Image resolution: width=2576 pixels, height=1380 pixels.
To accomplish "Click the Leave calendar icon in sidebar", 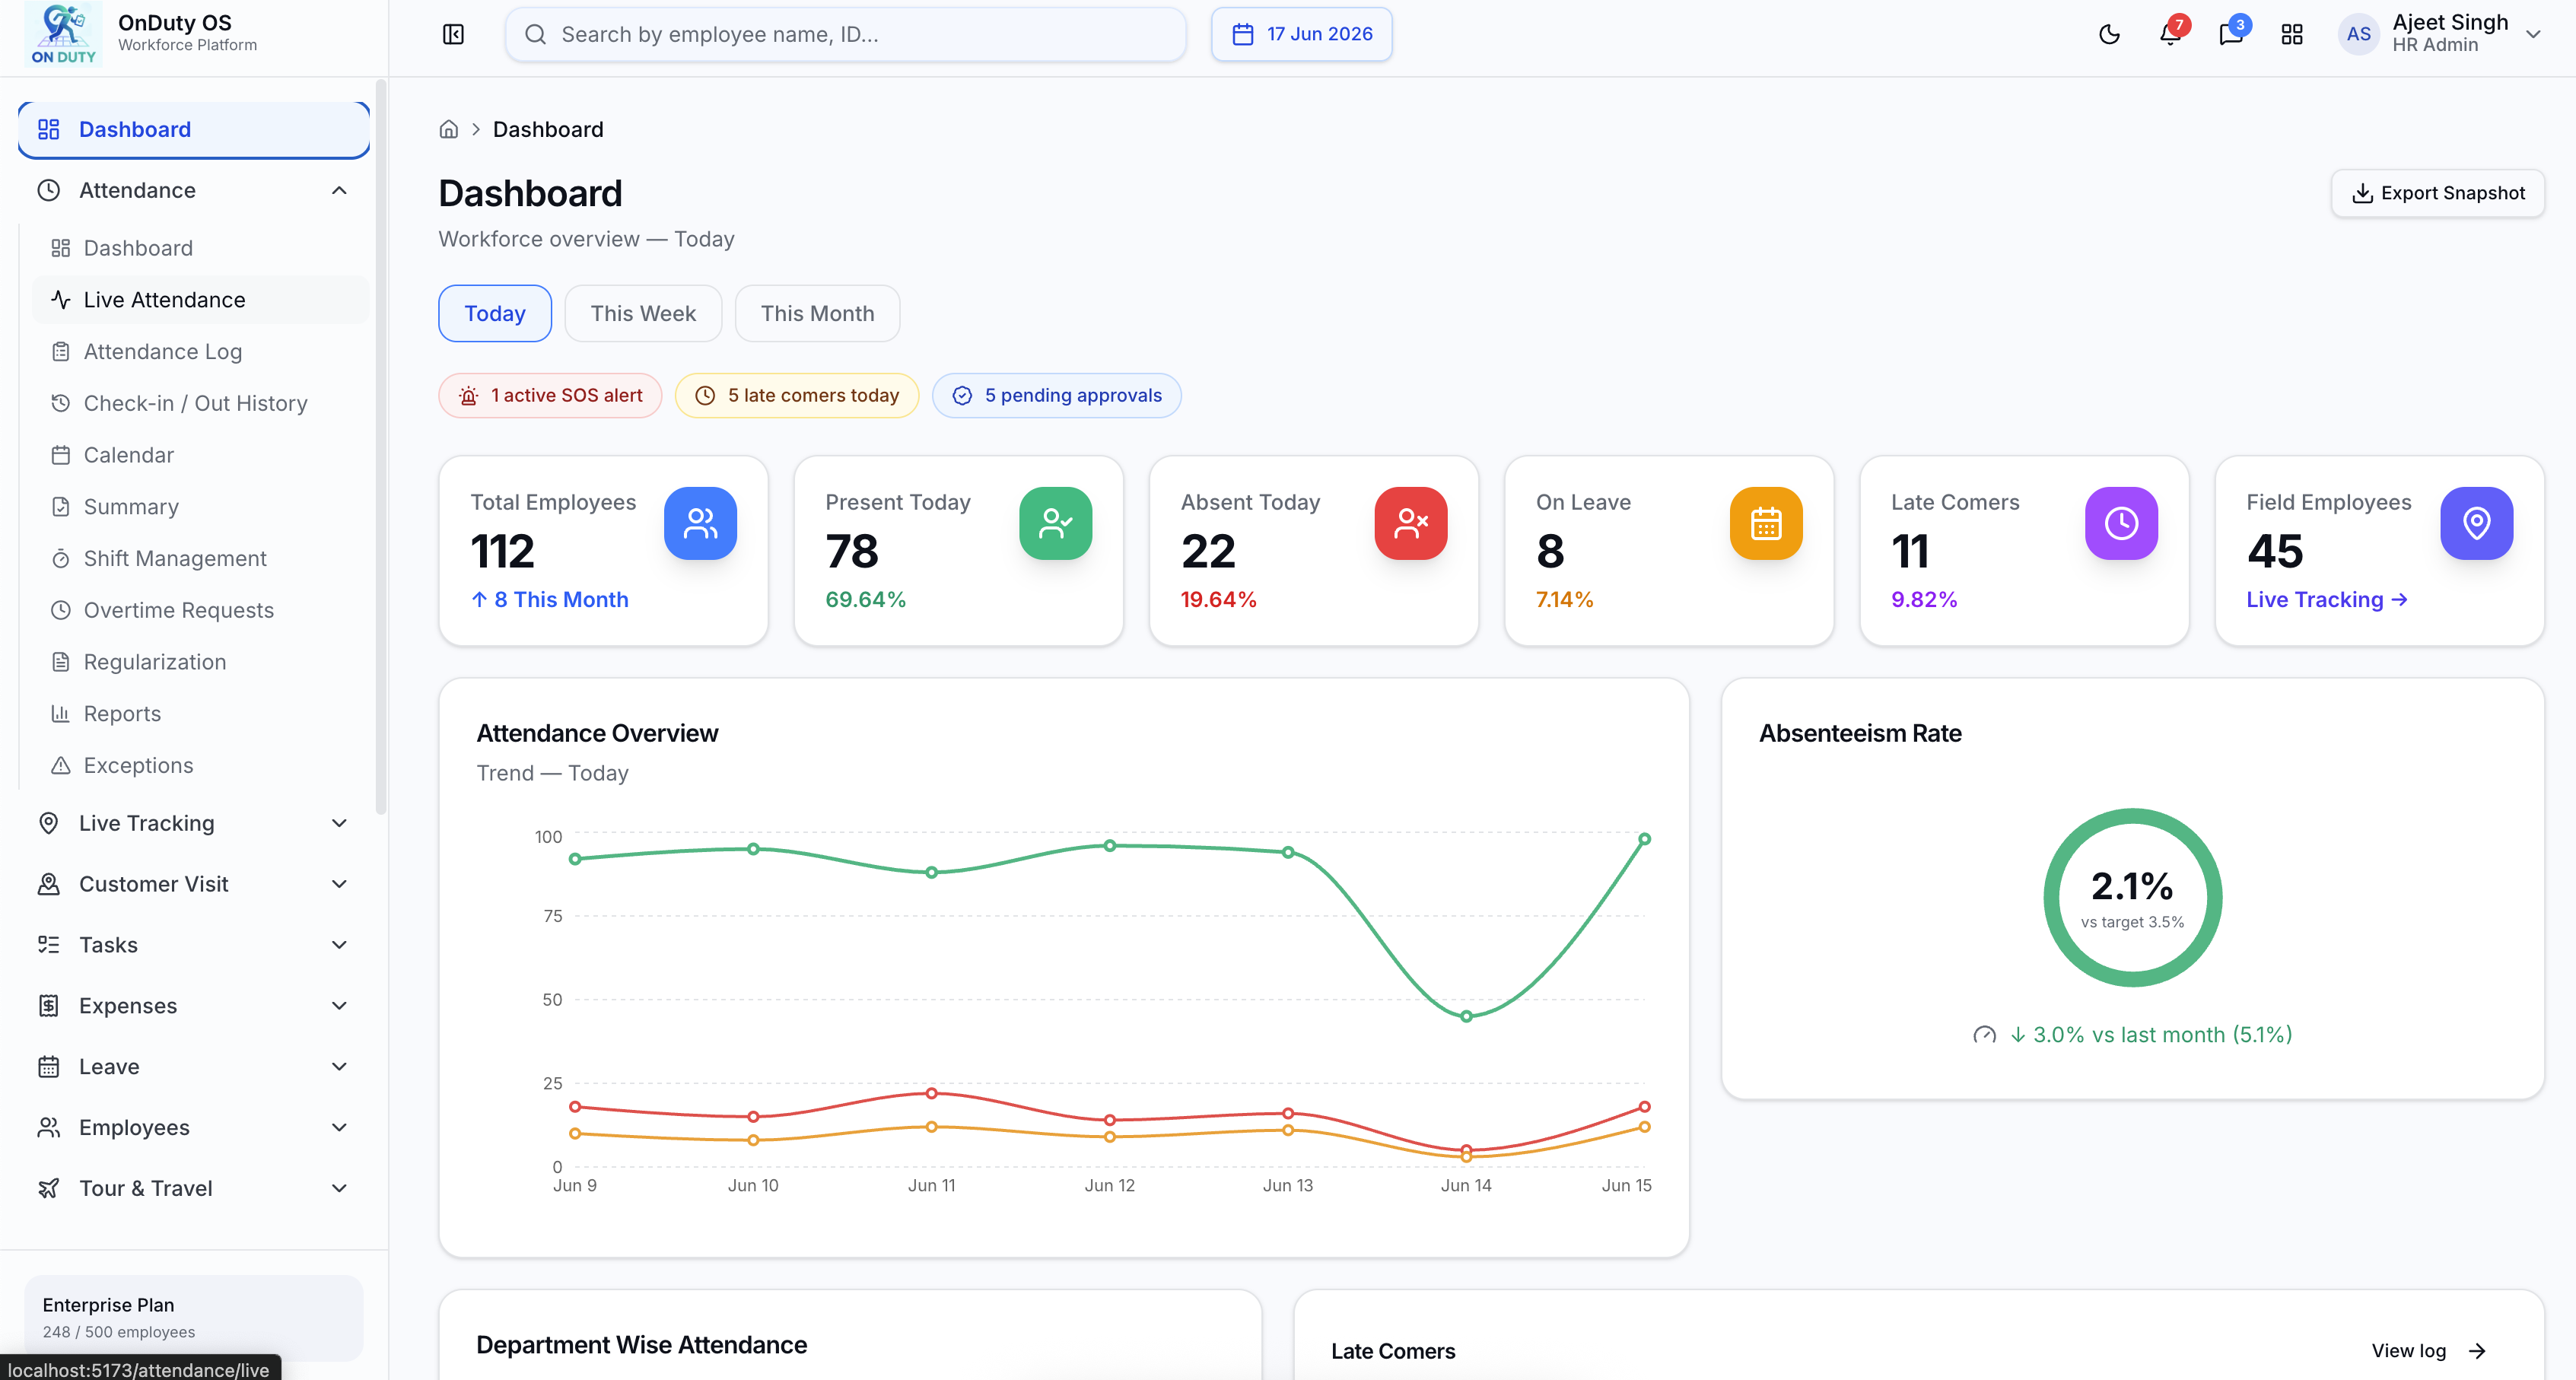I will click(x=48, y=1067).
